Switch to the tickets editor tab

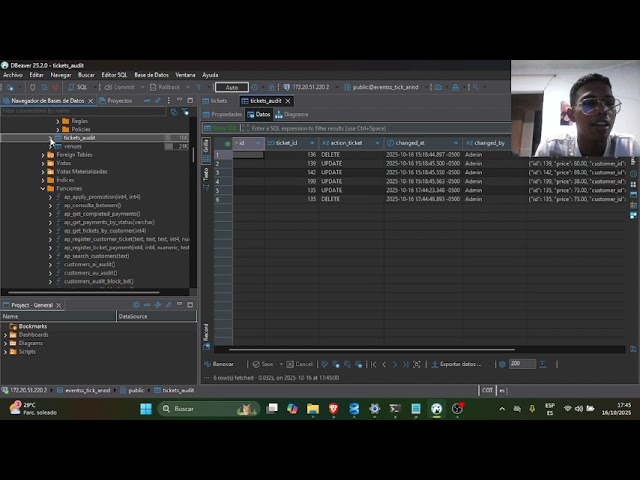coord(215,100)
